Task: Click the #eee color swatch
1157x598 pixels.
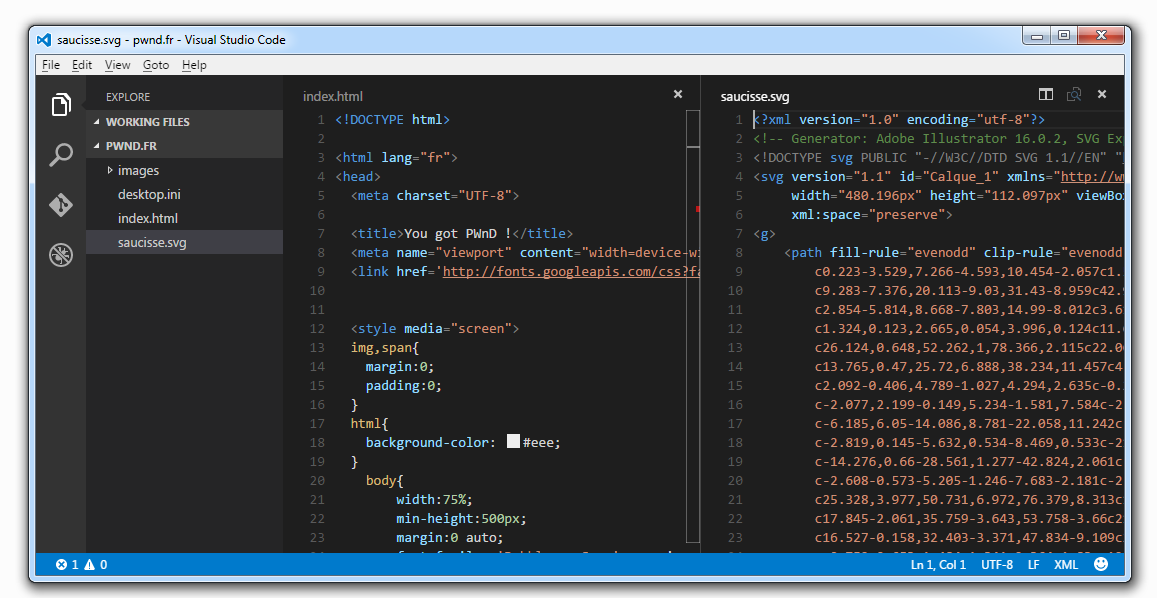Action: coord(513,442)
